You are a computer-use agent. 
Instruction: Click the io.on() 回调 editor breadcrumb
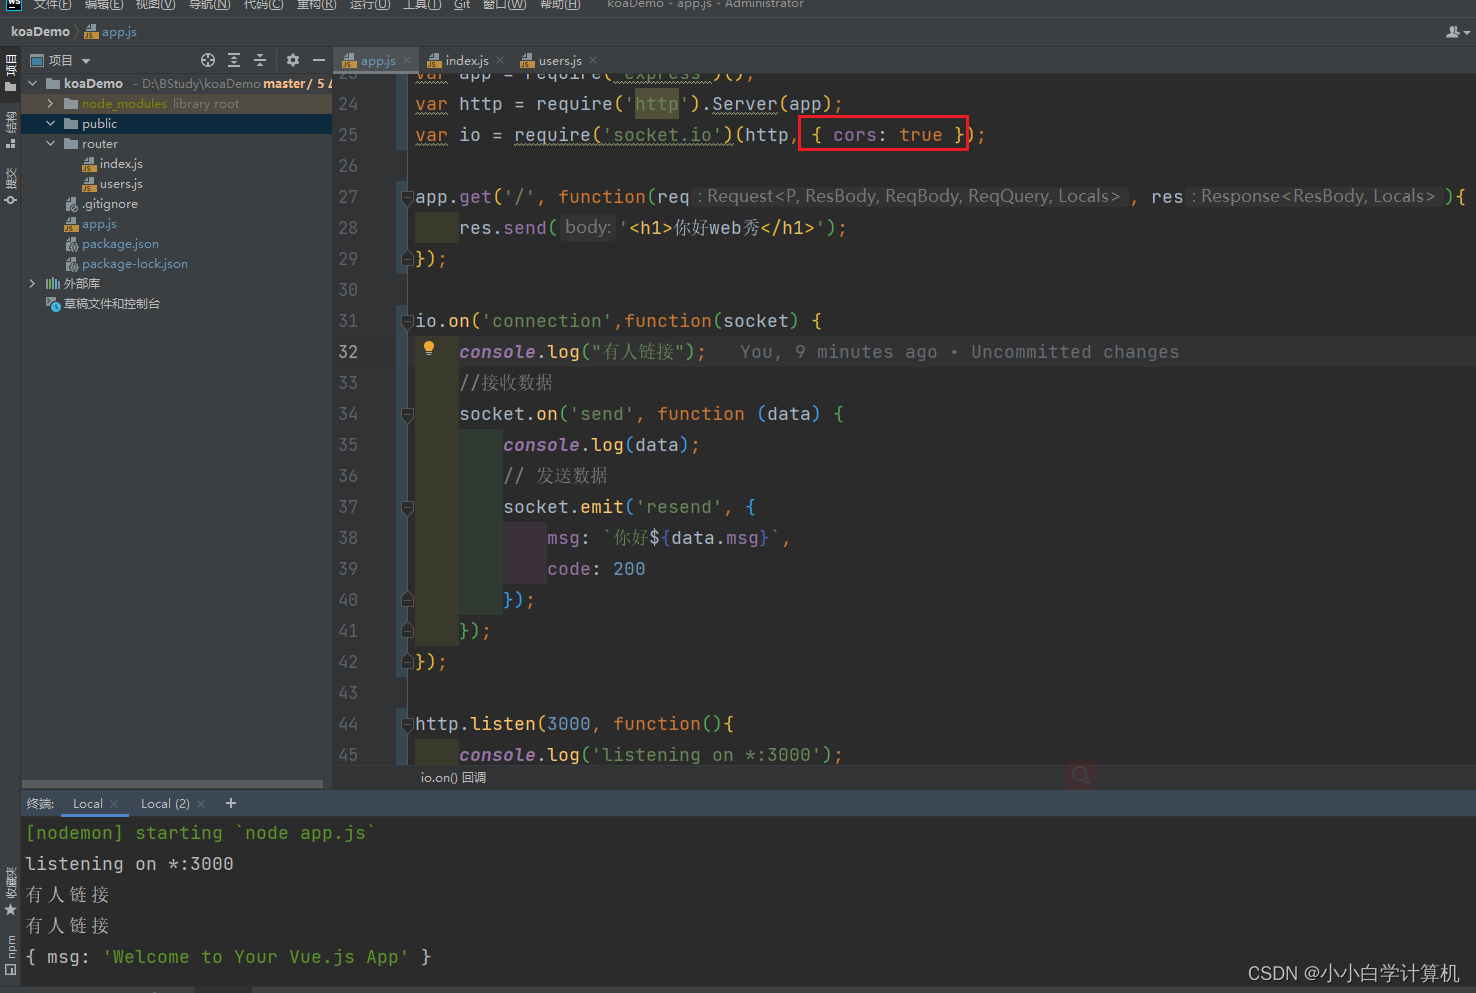tap(453, 778)
